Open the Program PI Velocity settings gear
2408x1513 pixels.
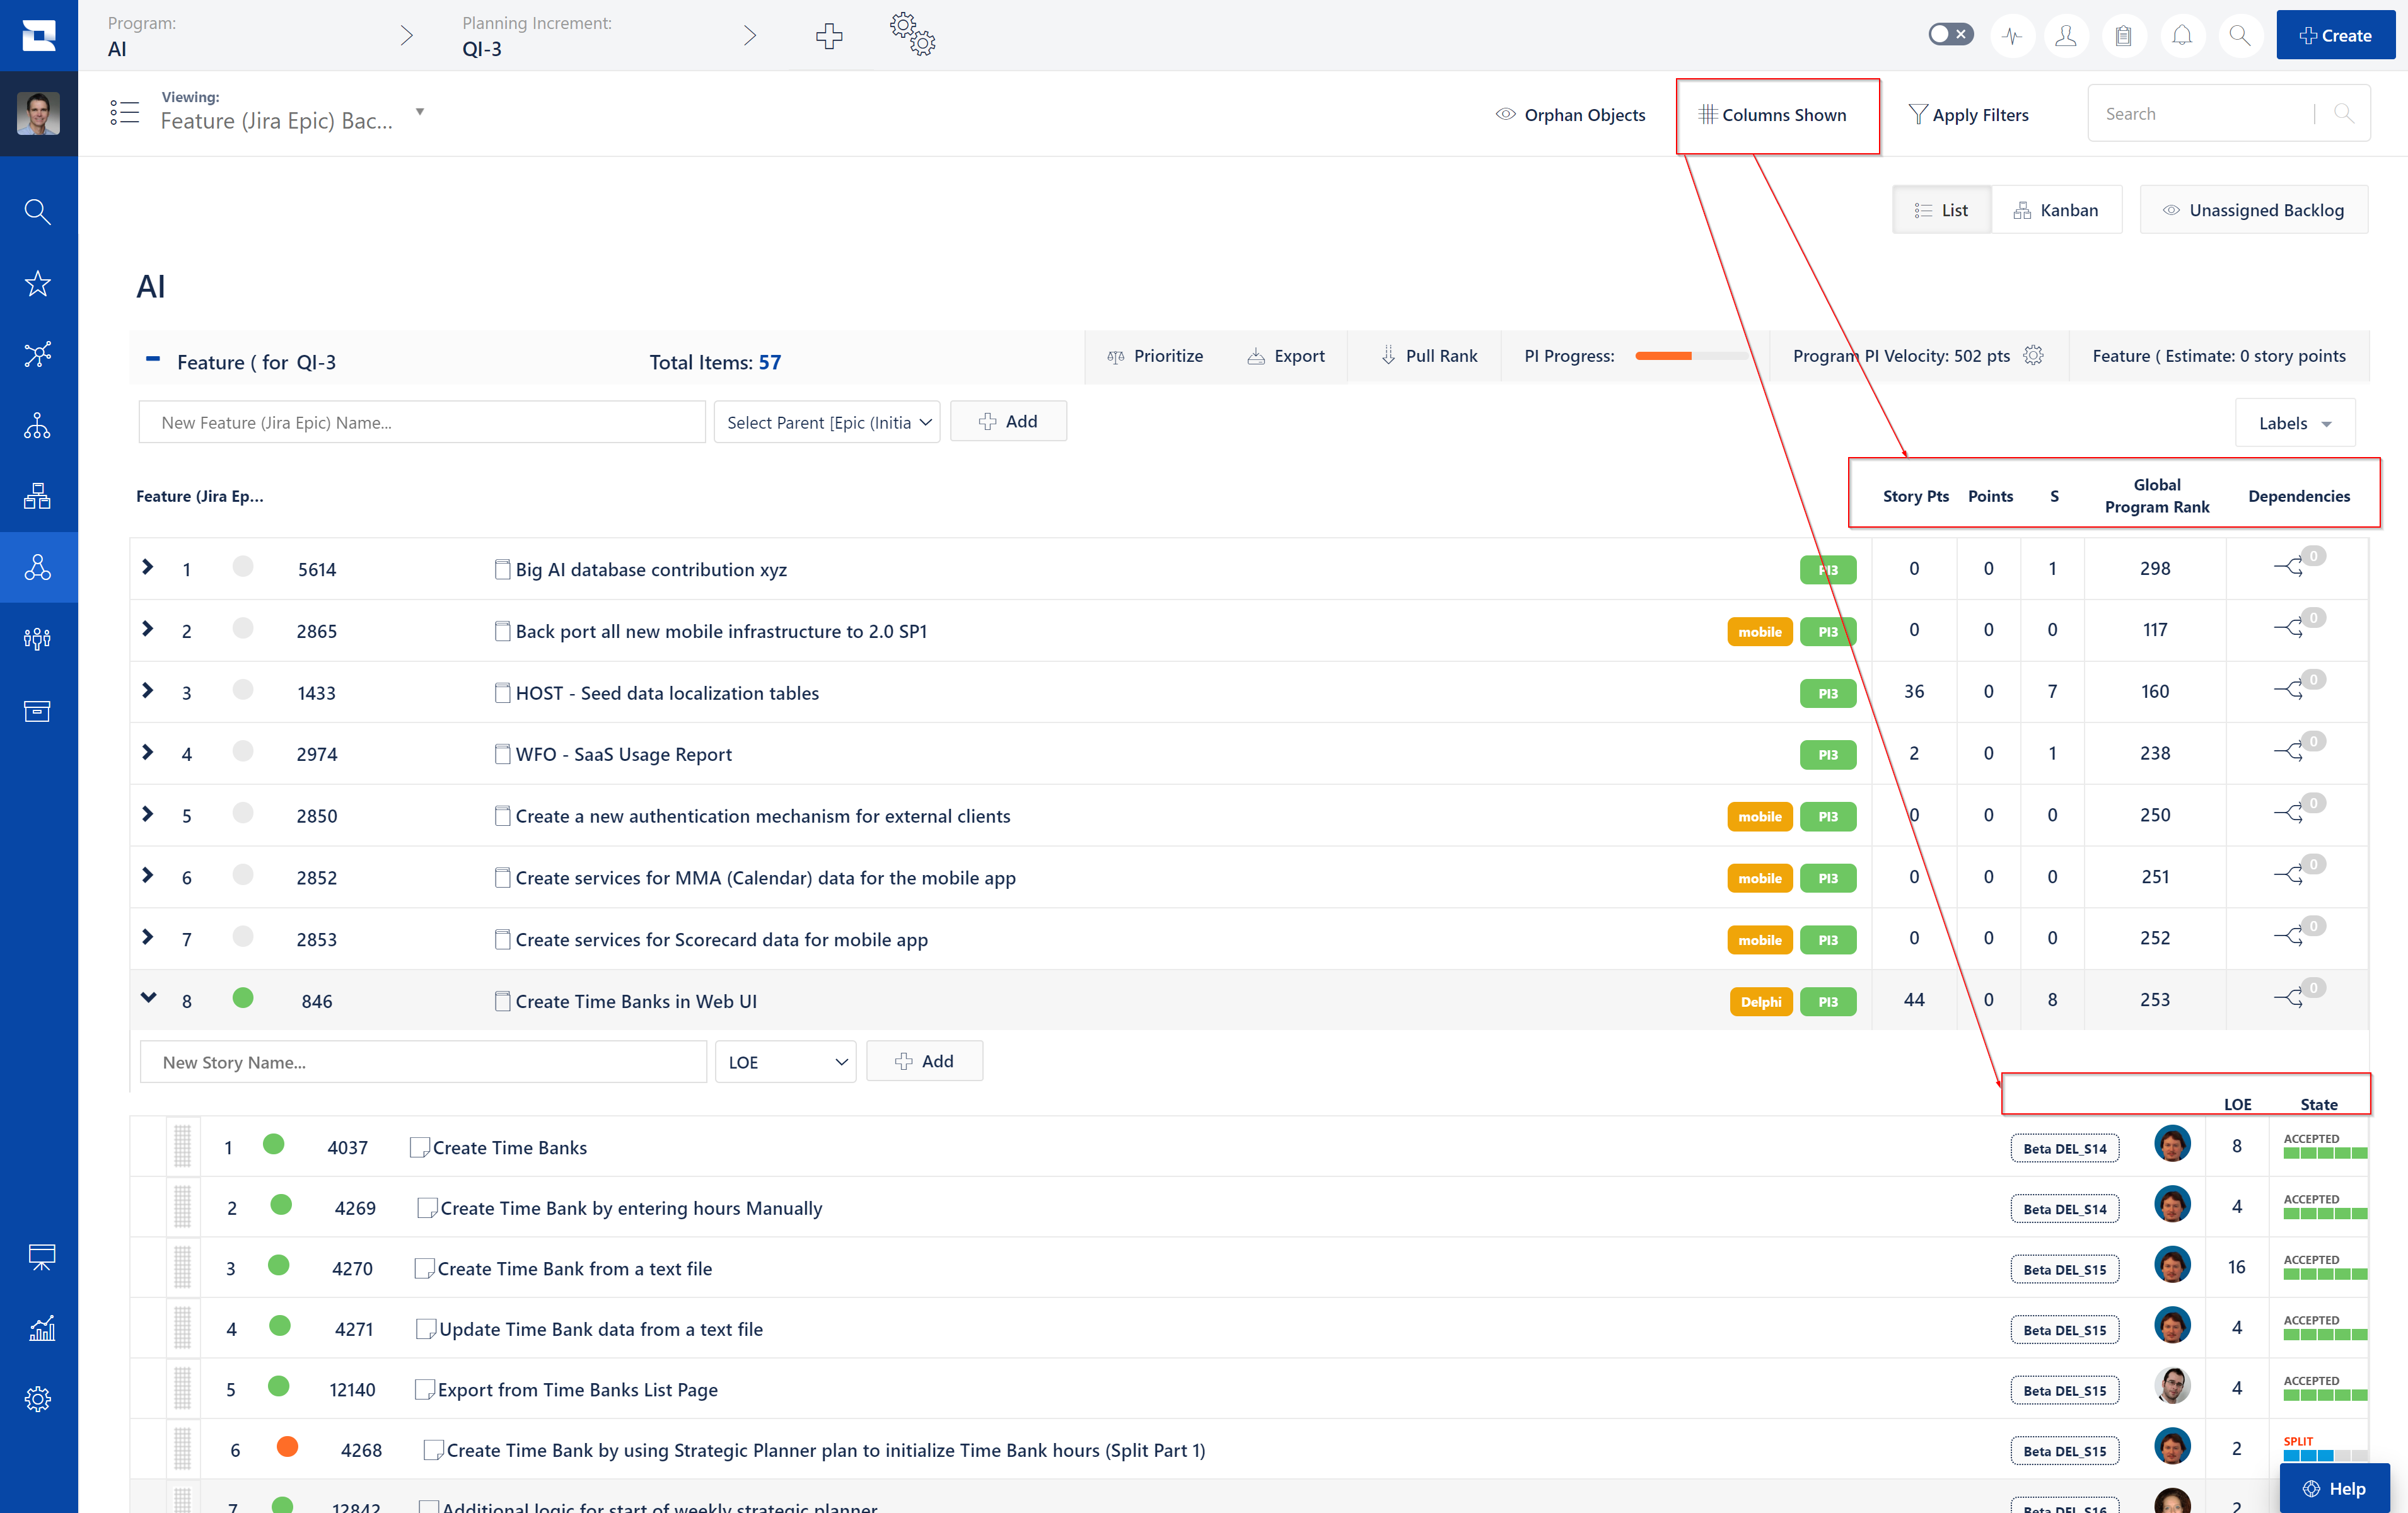click(2034, 355)
